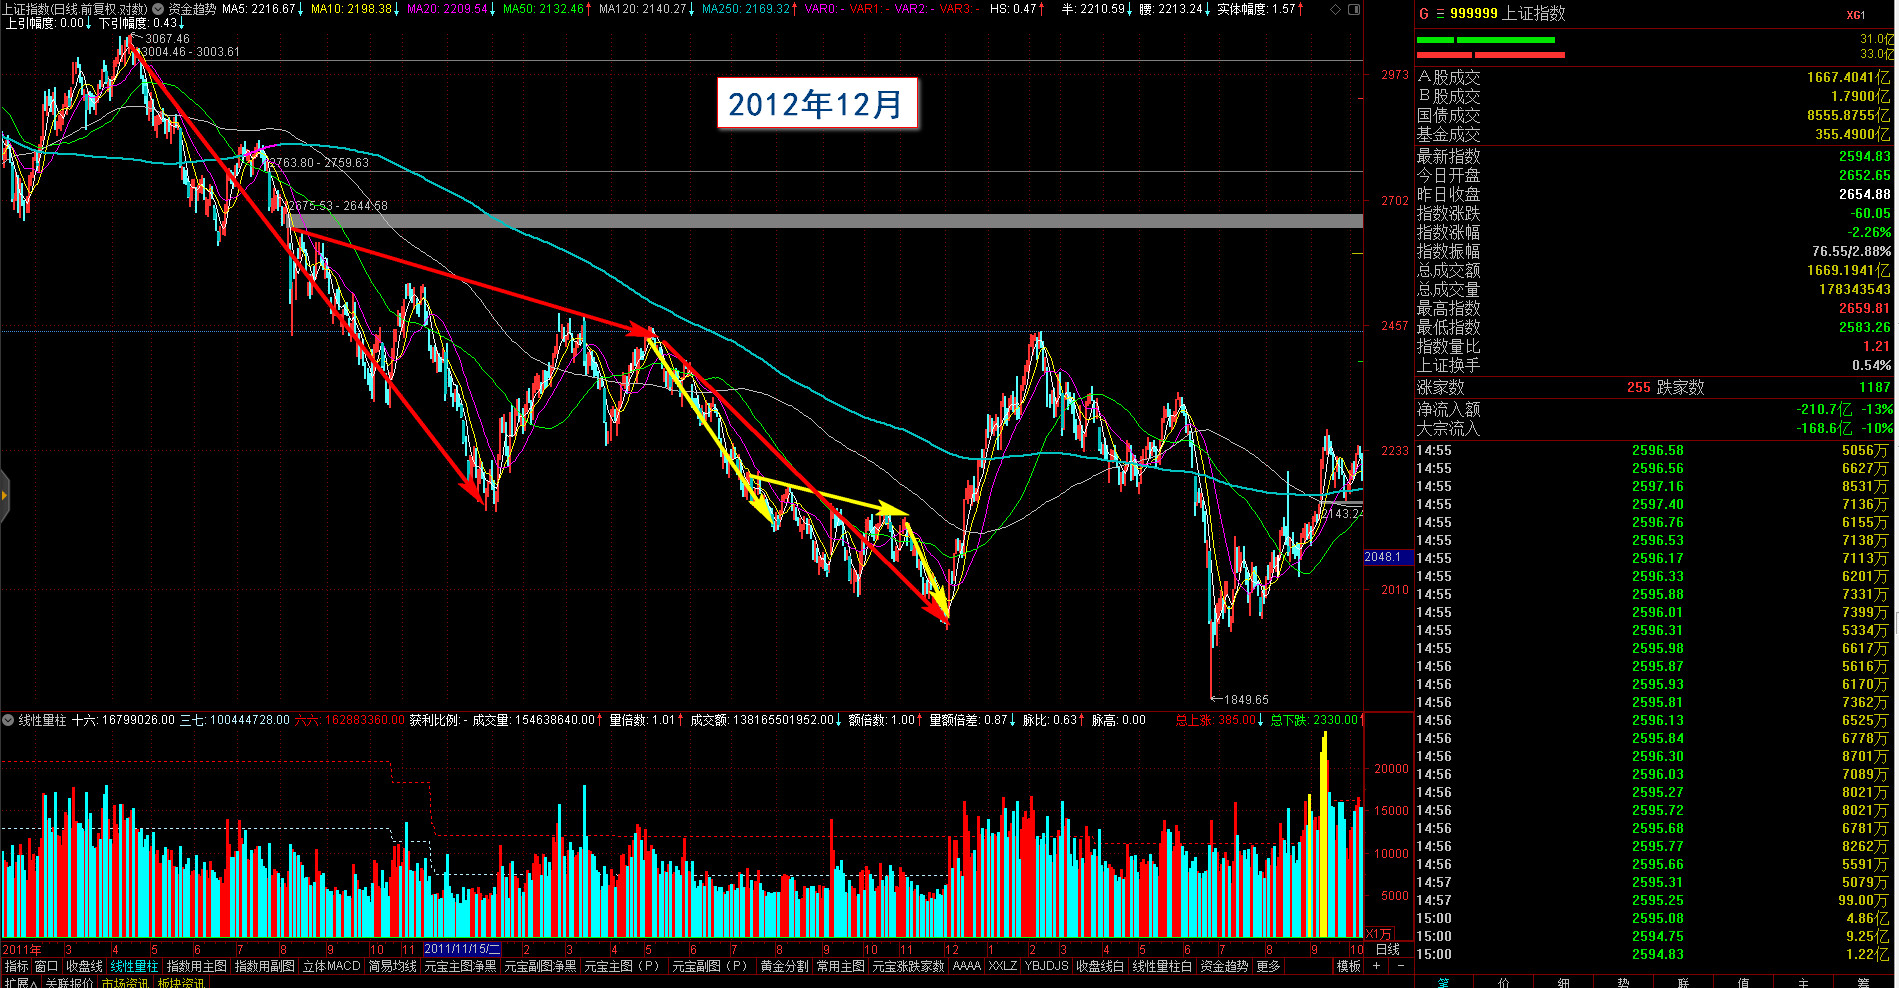Select the 窗口 tab
Image resolution: width=1899 pixels, height=988 pixels.
47,966
